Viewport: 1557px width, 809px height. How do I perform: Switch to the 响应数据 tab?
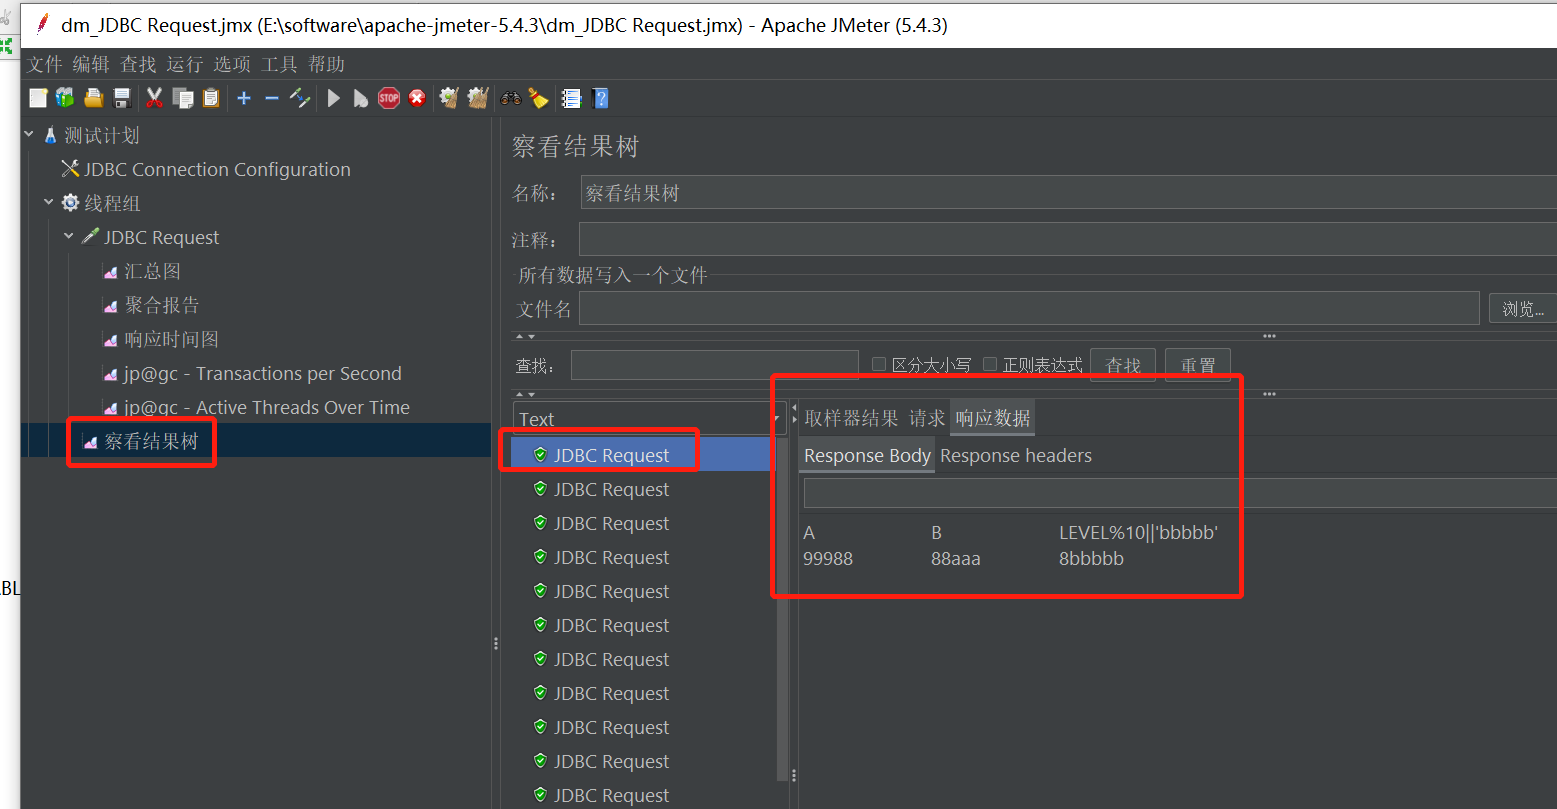[992, 418]
